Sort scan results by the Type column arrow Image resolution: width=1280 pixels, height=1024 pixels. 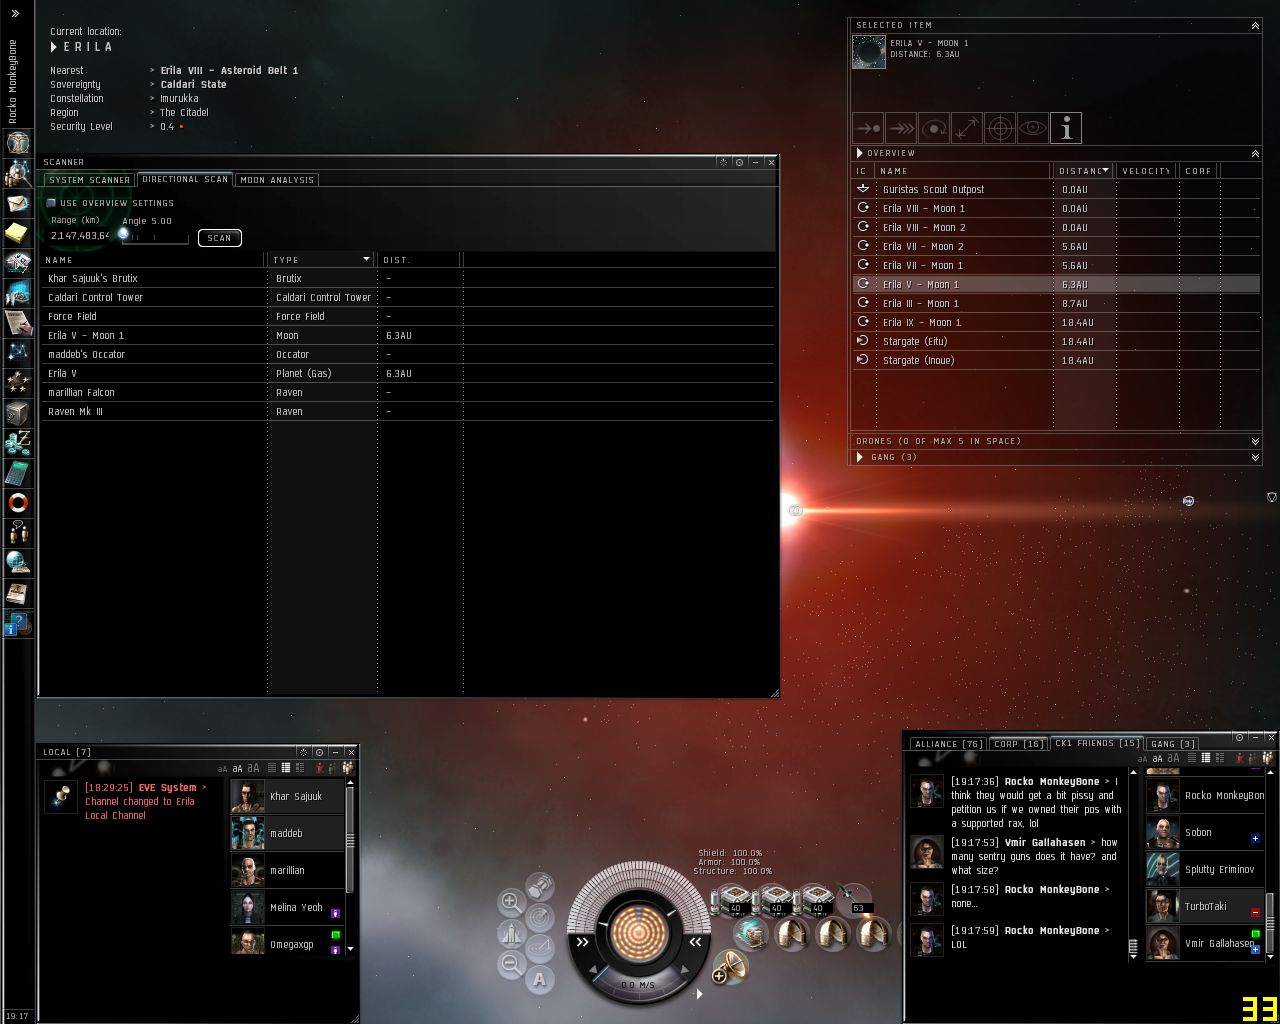366,260
